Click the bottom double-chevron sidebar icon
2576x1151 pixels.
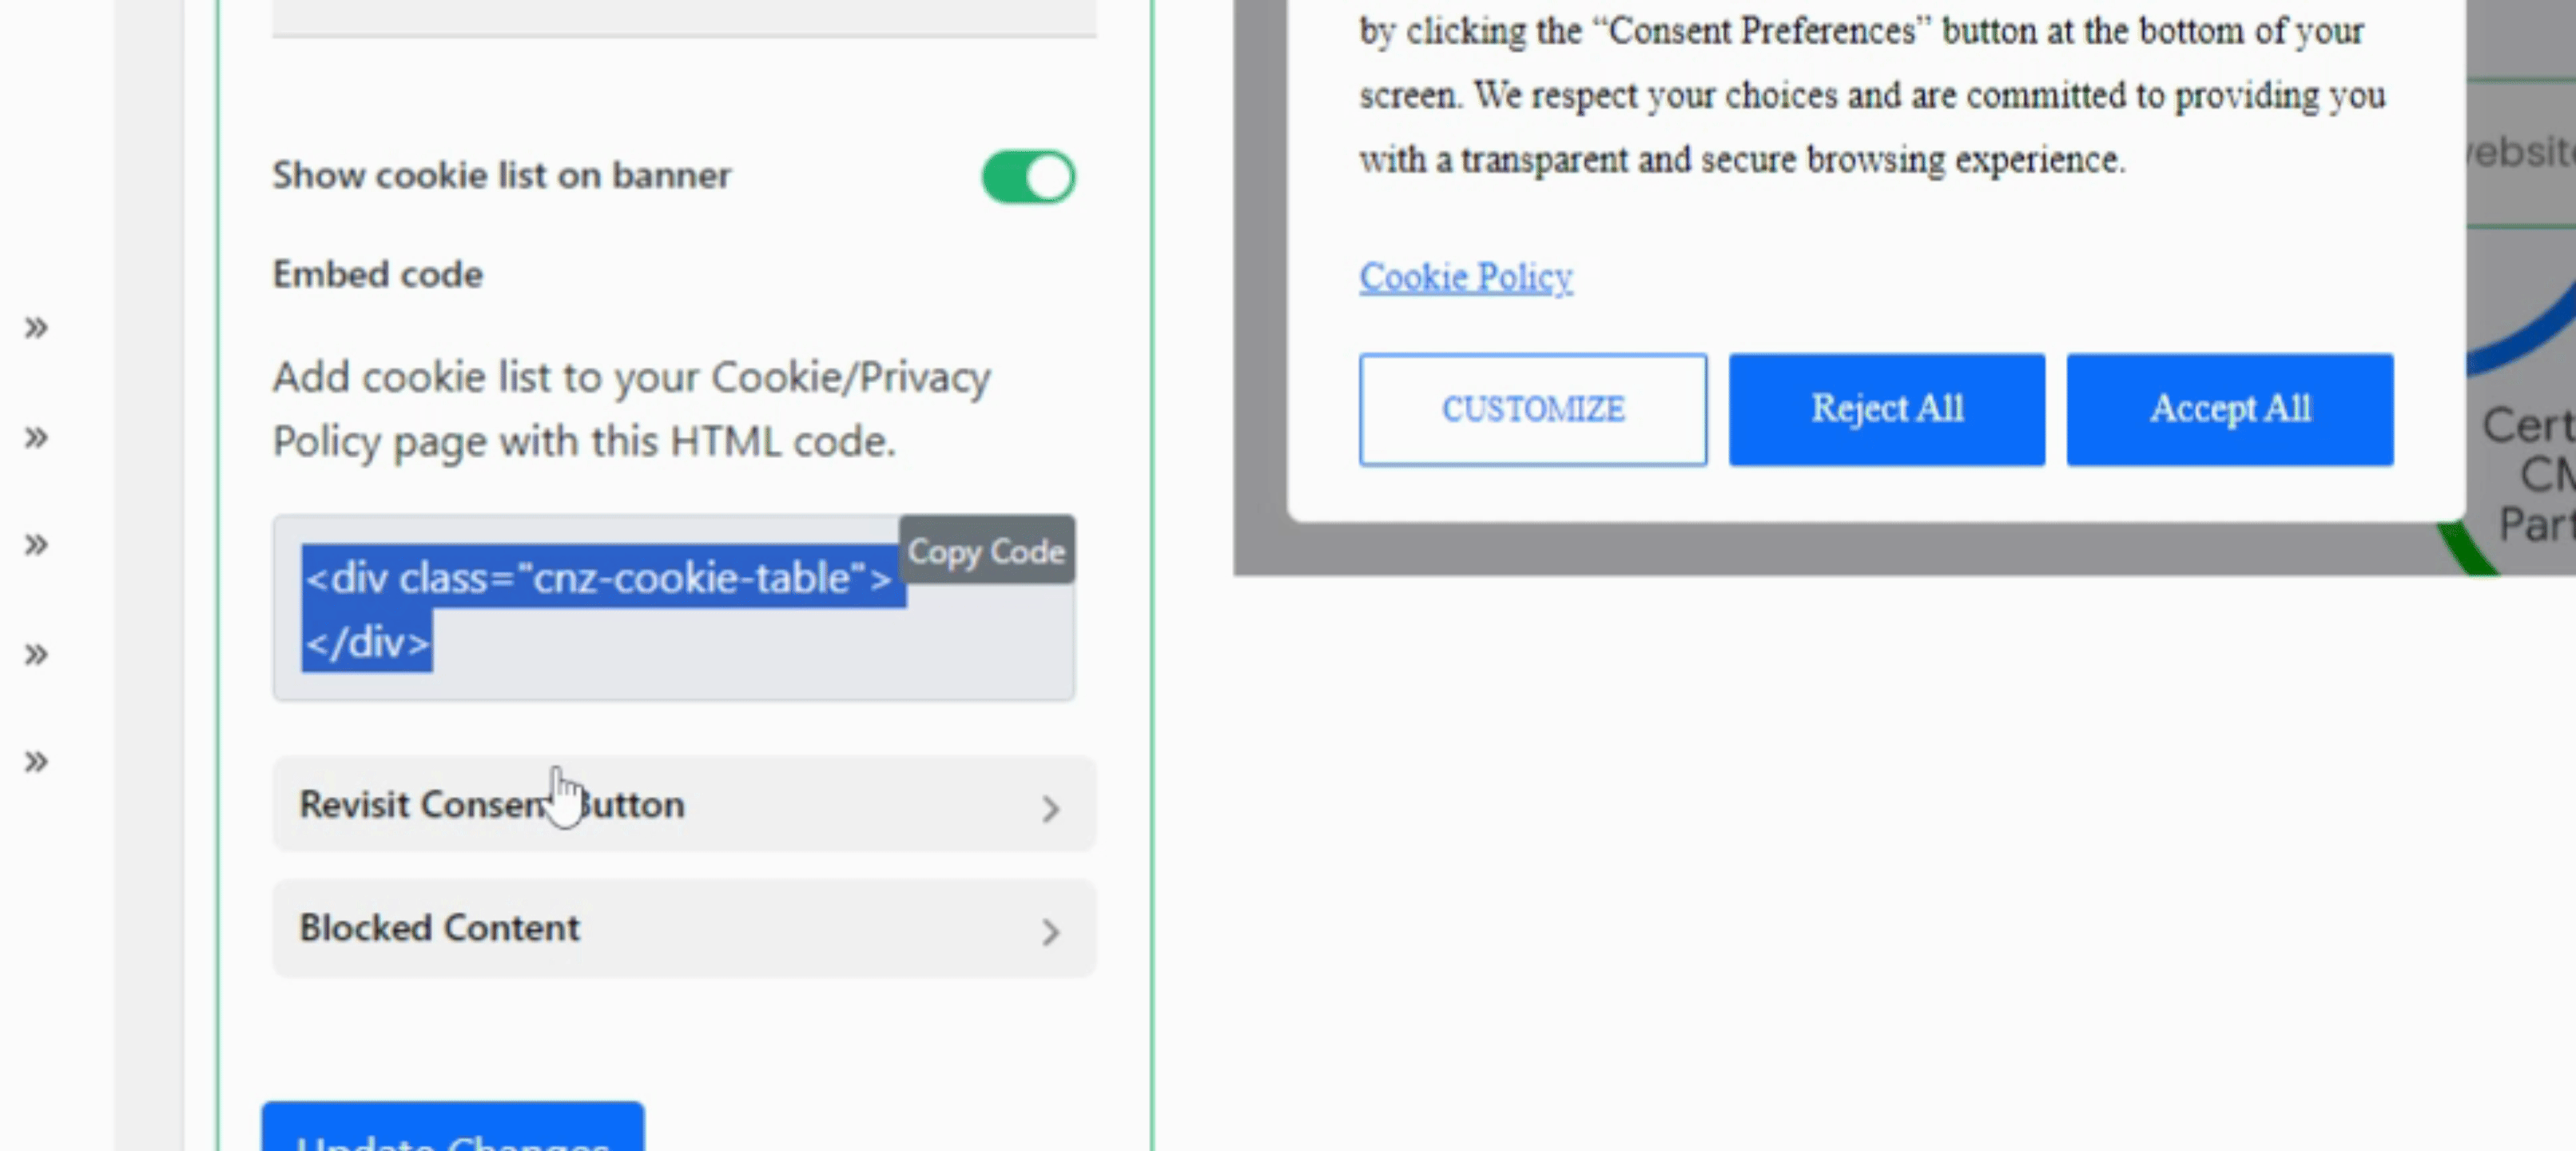pos(36,762)
